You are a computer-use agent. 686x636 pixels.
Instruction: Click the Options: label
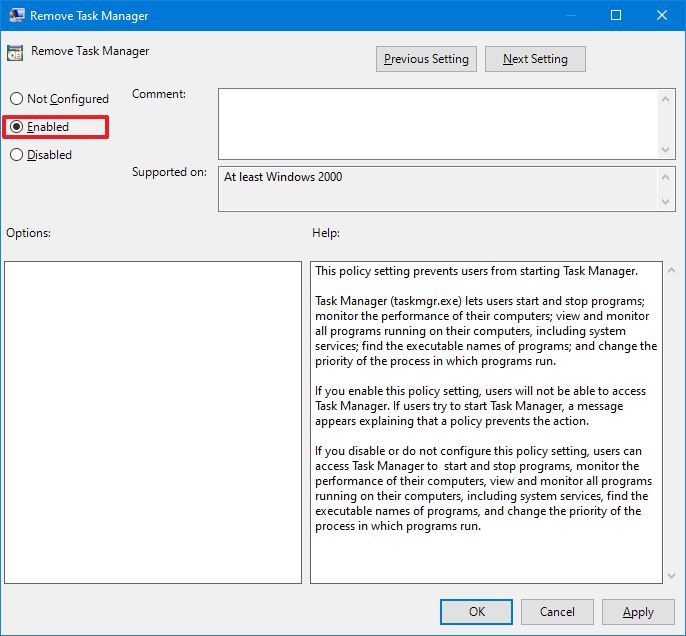28,233
